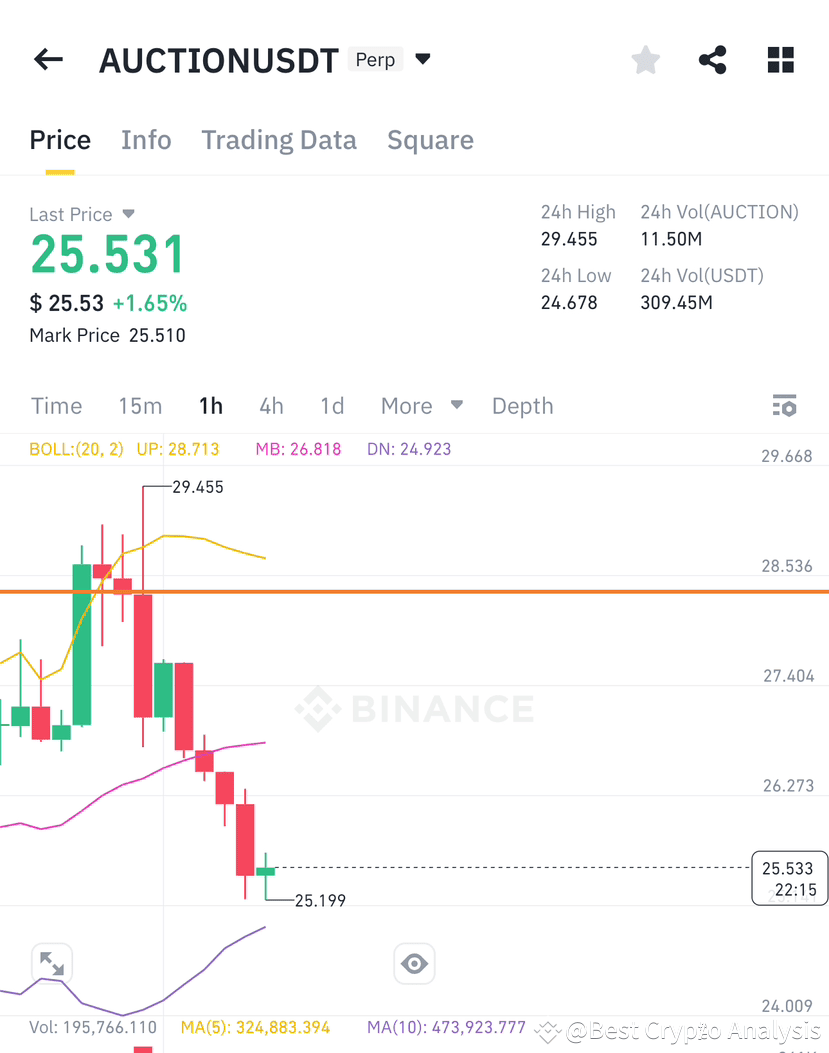Image resolution: width=829 pixels, height=1053 pixels.
Task: Tap the 25.533 current price marker
Action: pyautogui.click(x=789, y=878)
